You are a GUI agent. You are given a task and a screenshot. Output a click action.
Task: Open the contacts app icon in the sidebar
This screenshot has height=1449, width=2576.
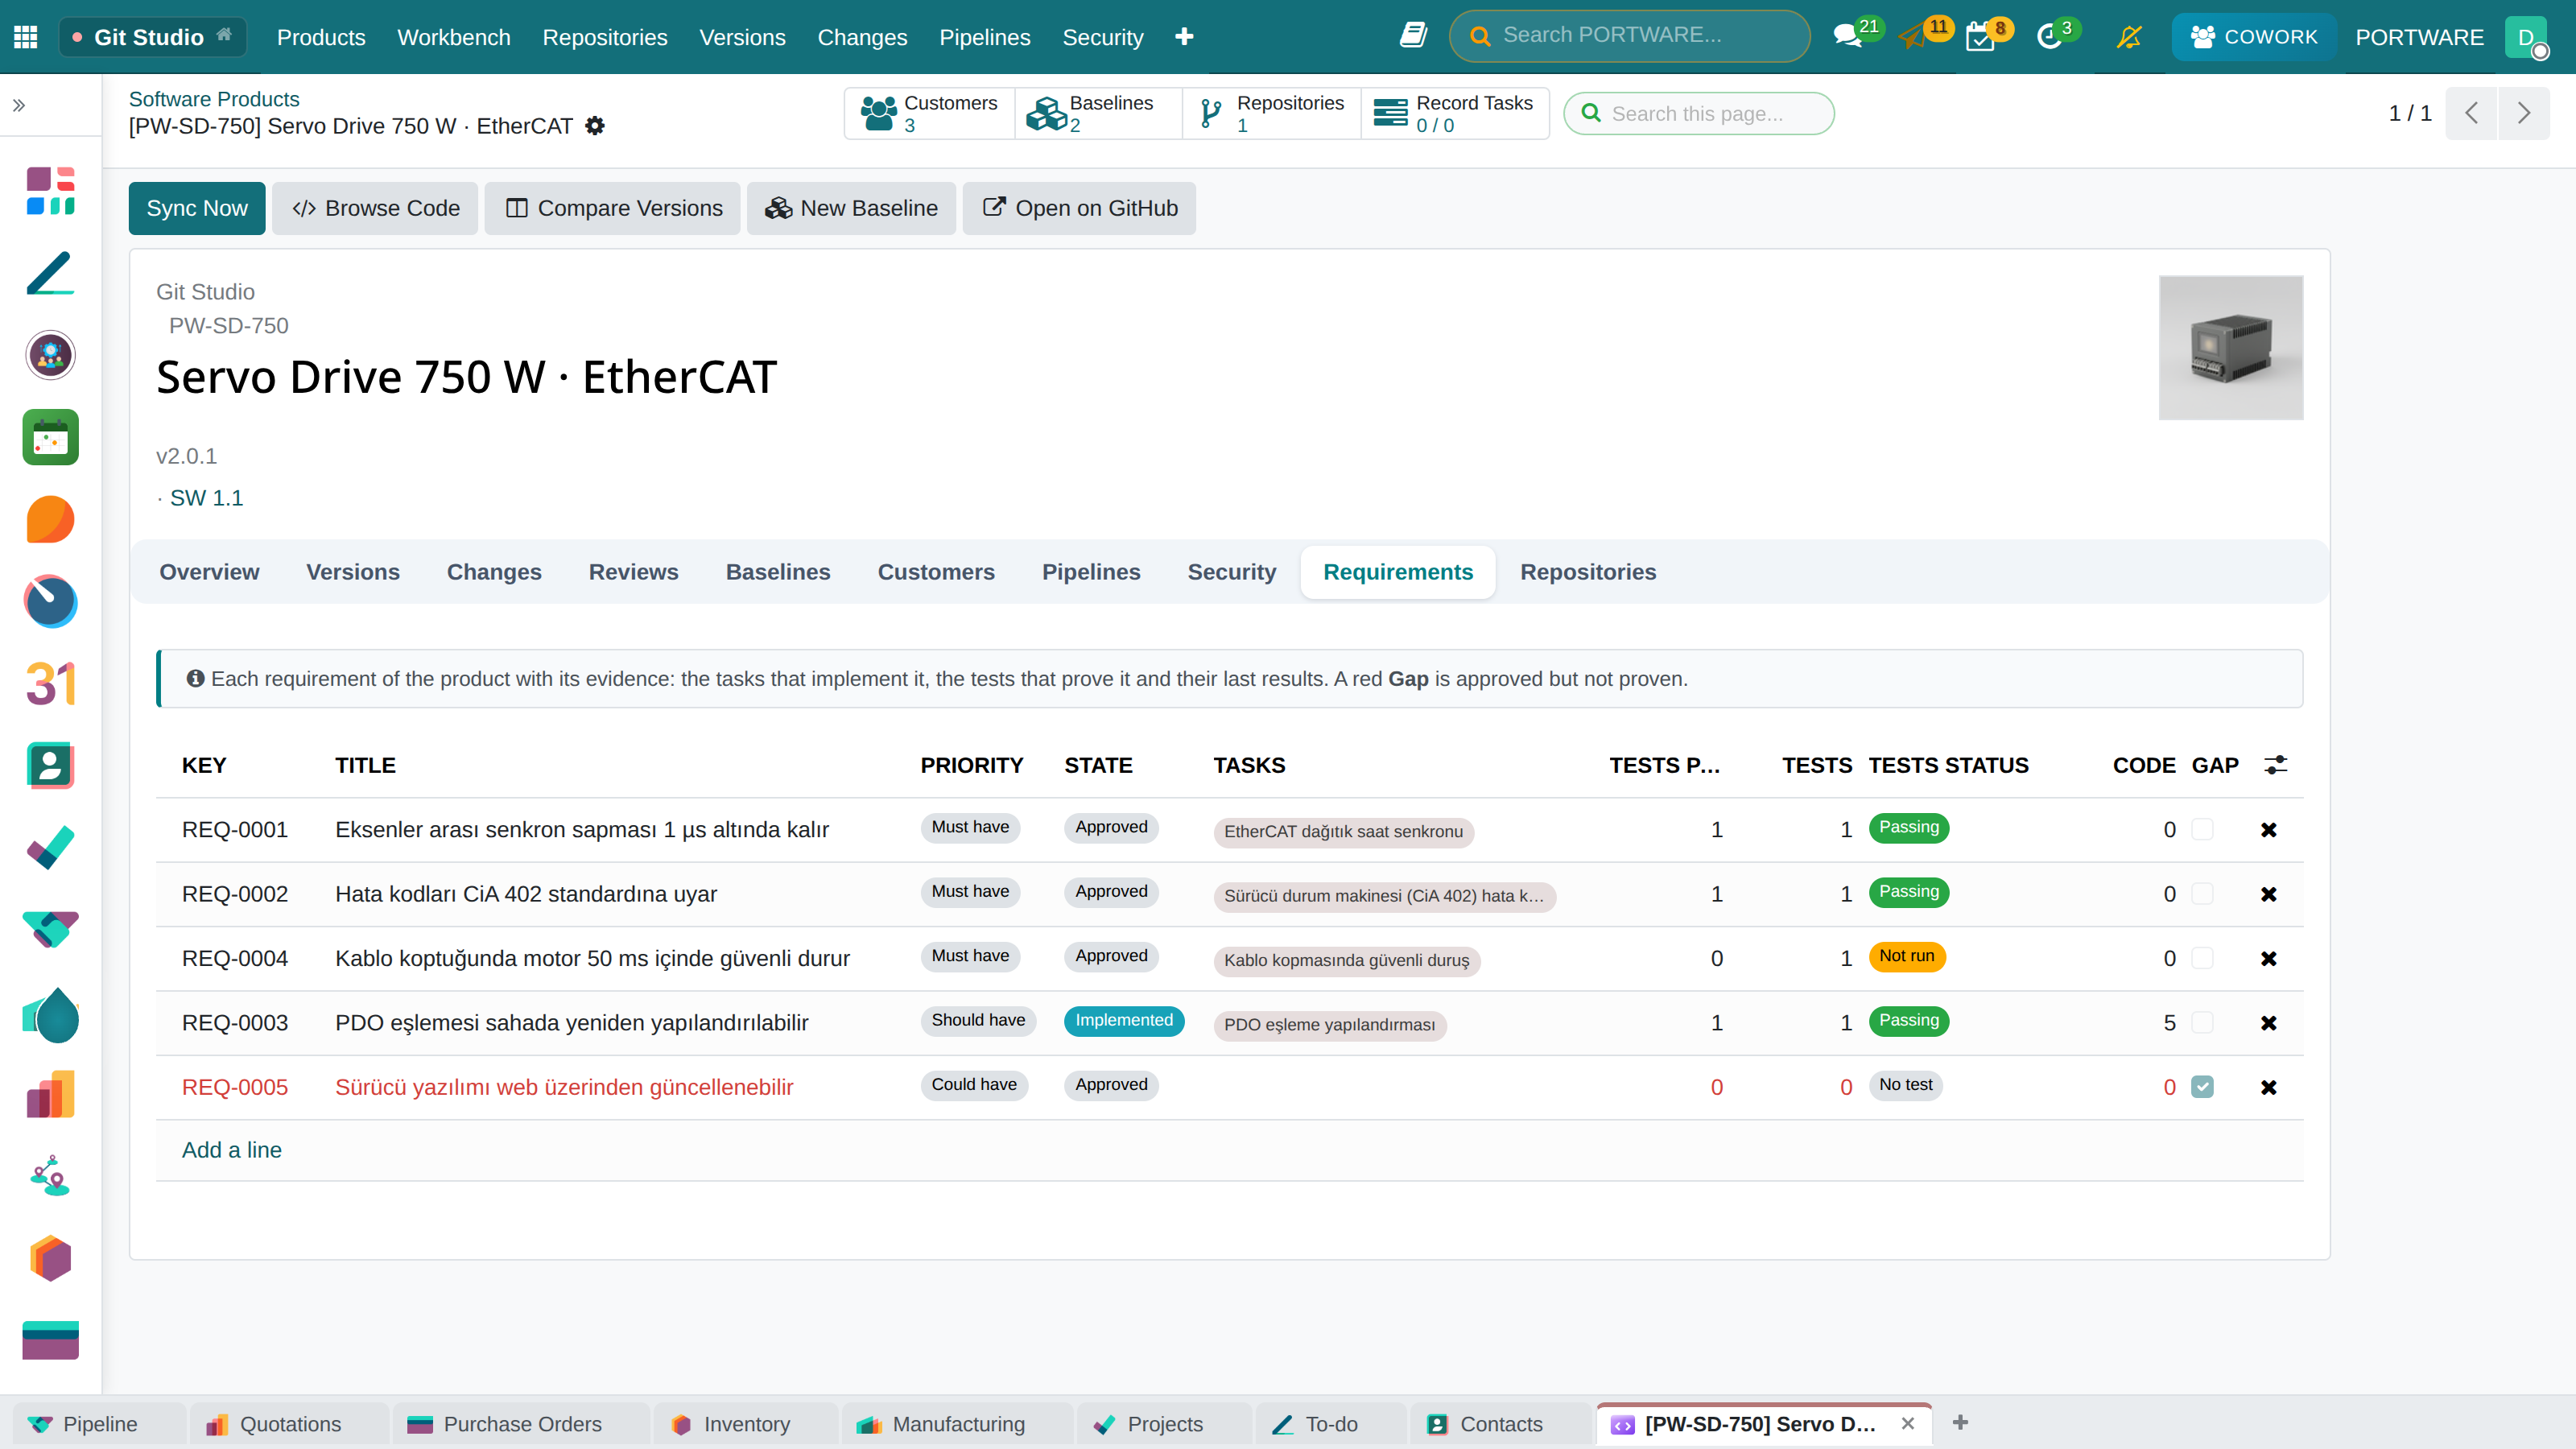pos(51,766)
